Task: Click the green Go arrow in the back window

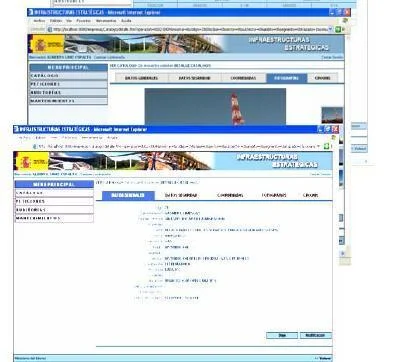Action: pyautogui.click(x=338, y=29)
